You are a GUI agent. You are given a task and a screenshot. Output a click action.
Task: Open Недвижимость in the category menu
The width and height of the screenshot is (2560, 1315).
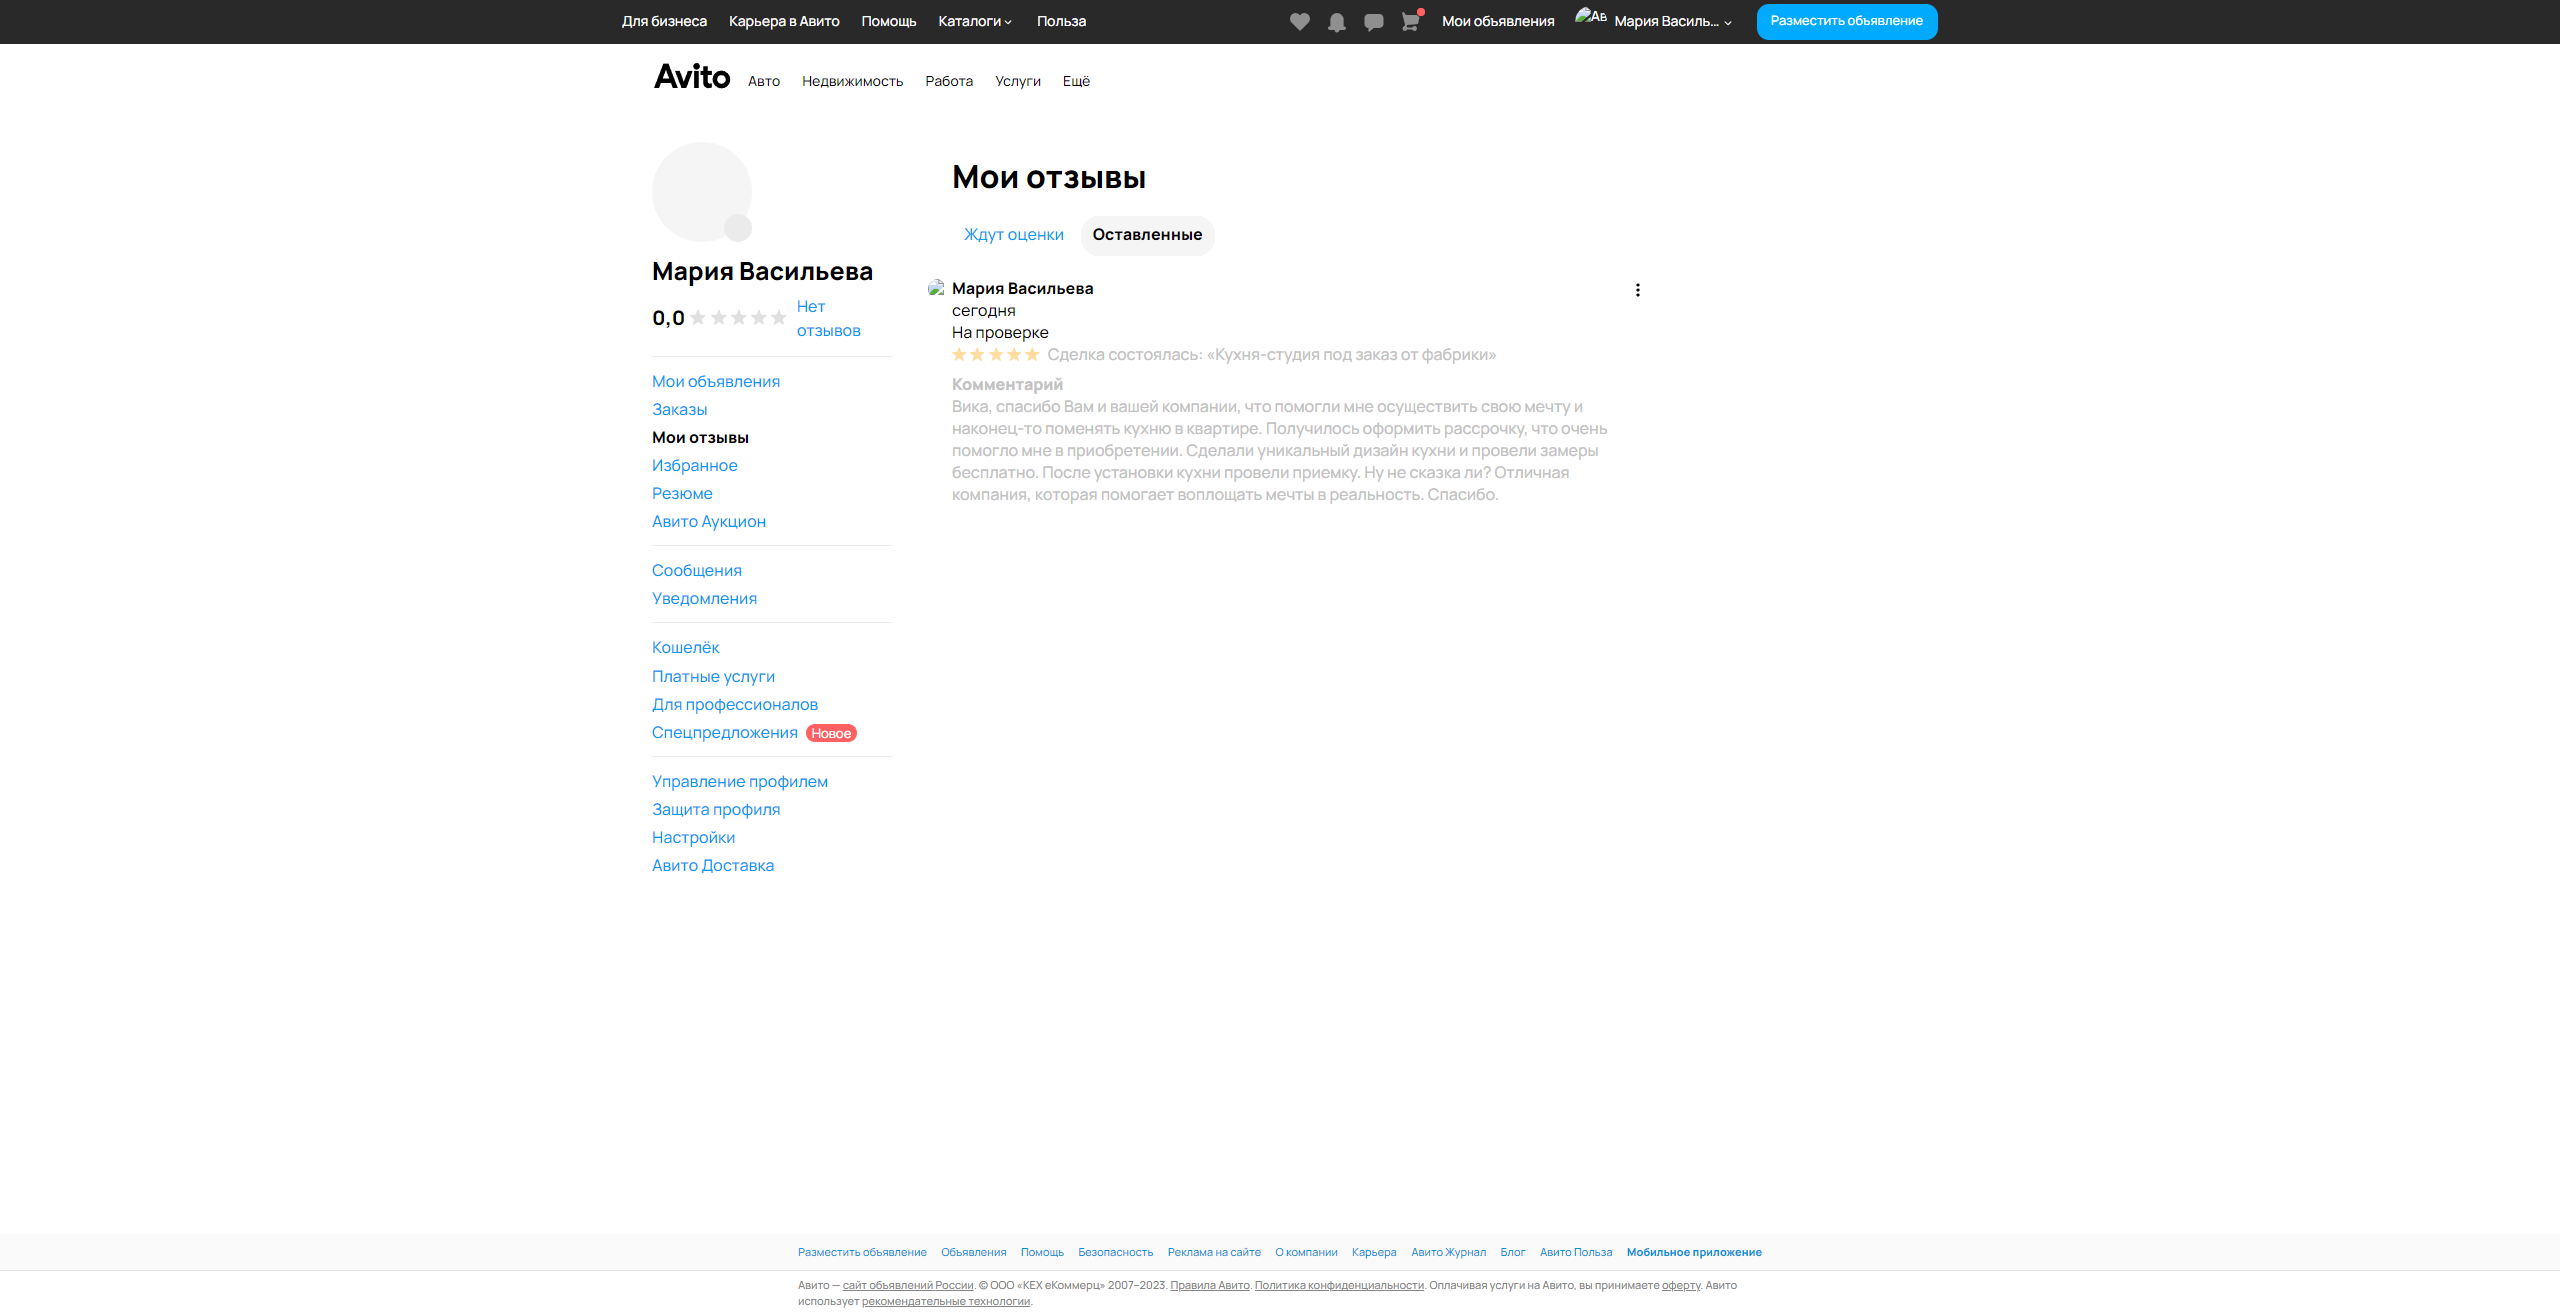point(852,81)
